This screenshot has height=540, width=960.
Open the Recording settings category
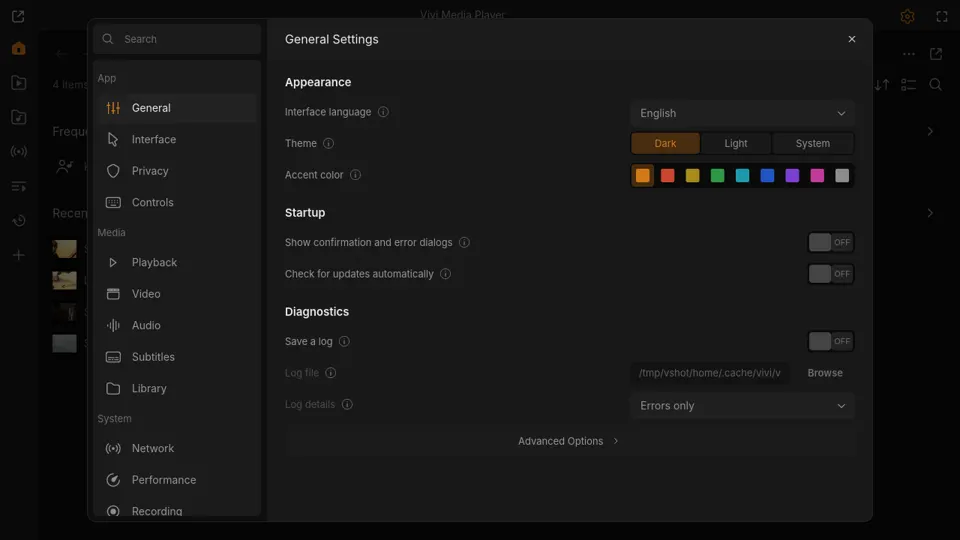click(176, 510)
